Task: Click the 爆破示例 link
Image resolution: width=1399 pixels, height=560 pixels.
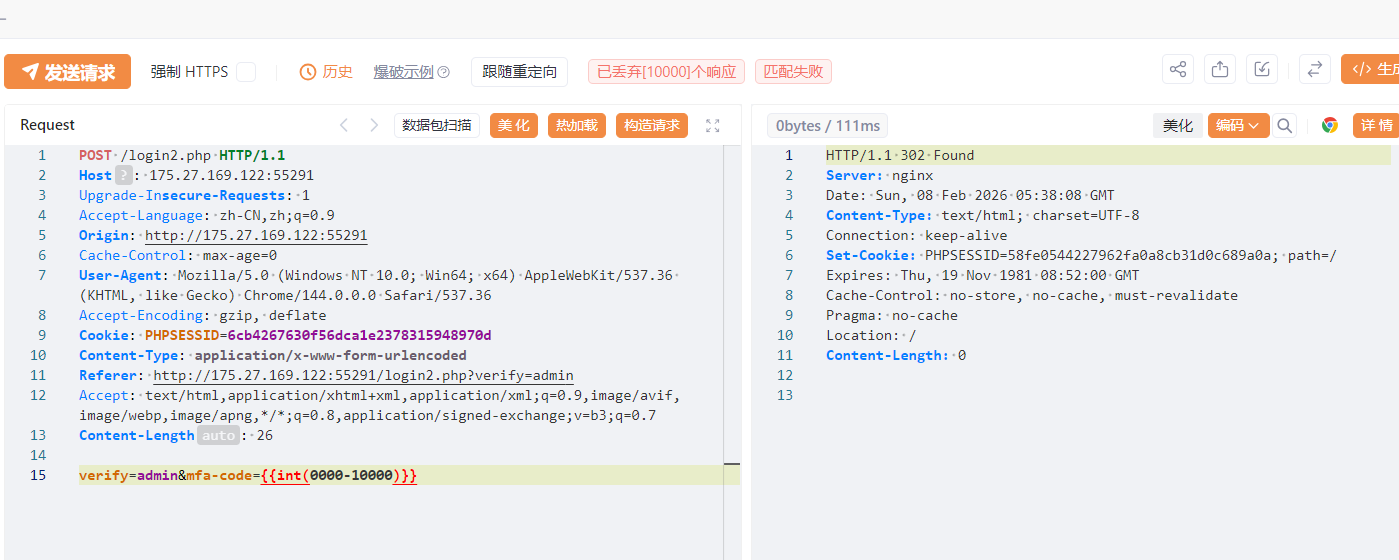Action: pyautogui.click(x=403, y=72)
